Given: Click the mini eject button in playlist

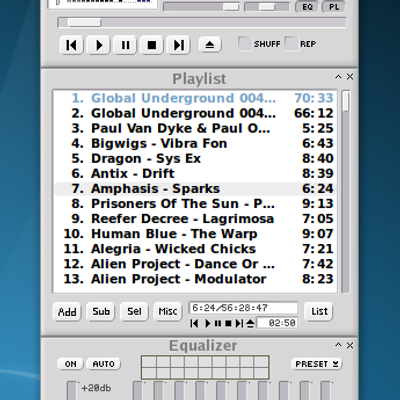Looking at the screenshot, I should (250, 323).
